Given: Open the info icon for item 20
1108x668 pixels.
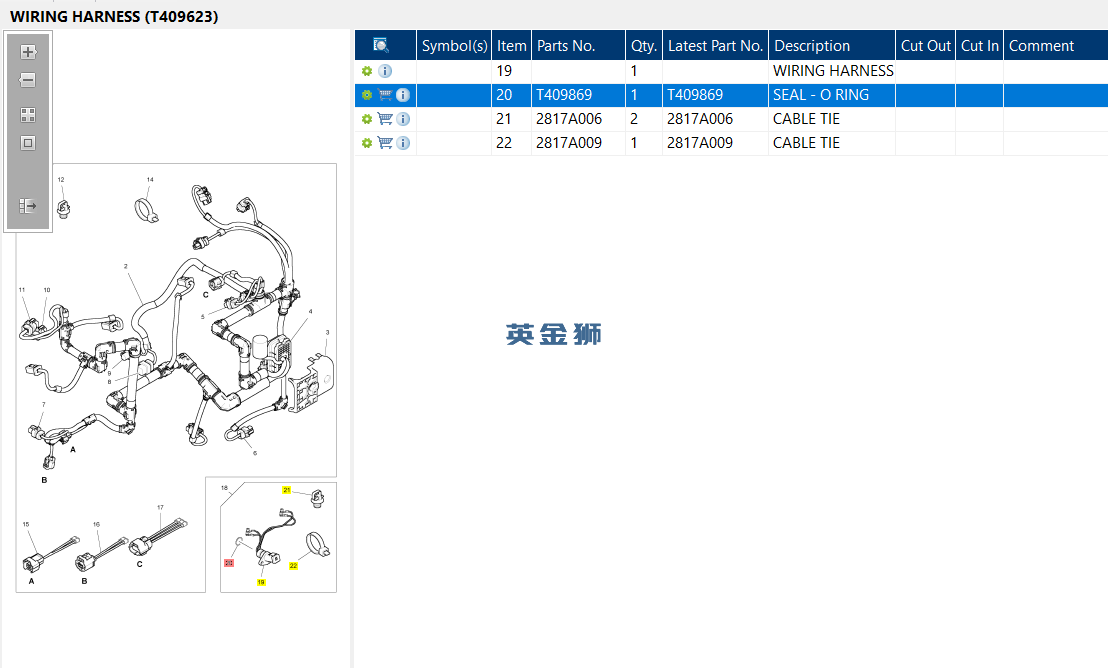Looking at the screenshot, I should click(403, 95).
